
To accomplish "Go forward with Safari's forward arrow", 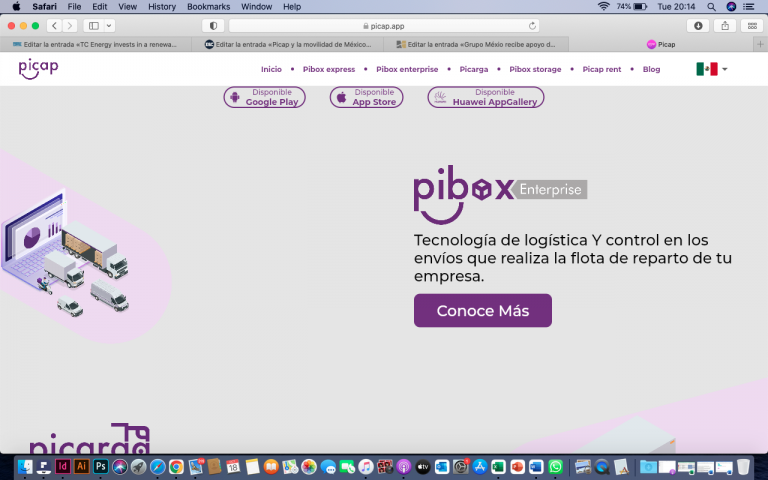I will pyautogui.click(x=70, y=25).
